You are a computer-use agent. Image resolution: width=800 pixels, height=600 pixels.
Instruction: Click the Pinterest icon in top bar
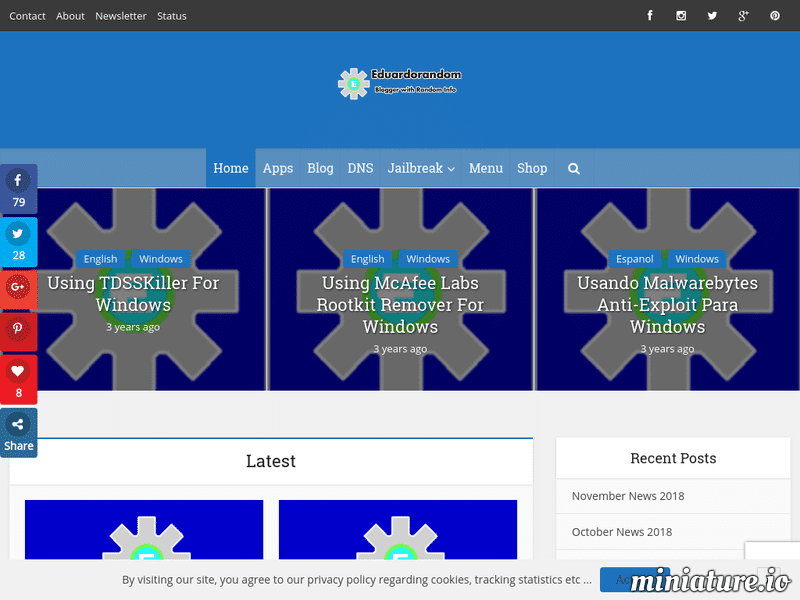point(774,16)
